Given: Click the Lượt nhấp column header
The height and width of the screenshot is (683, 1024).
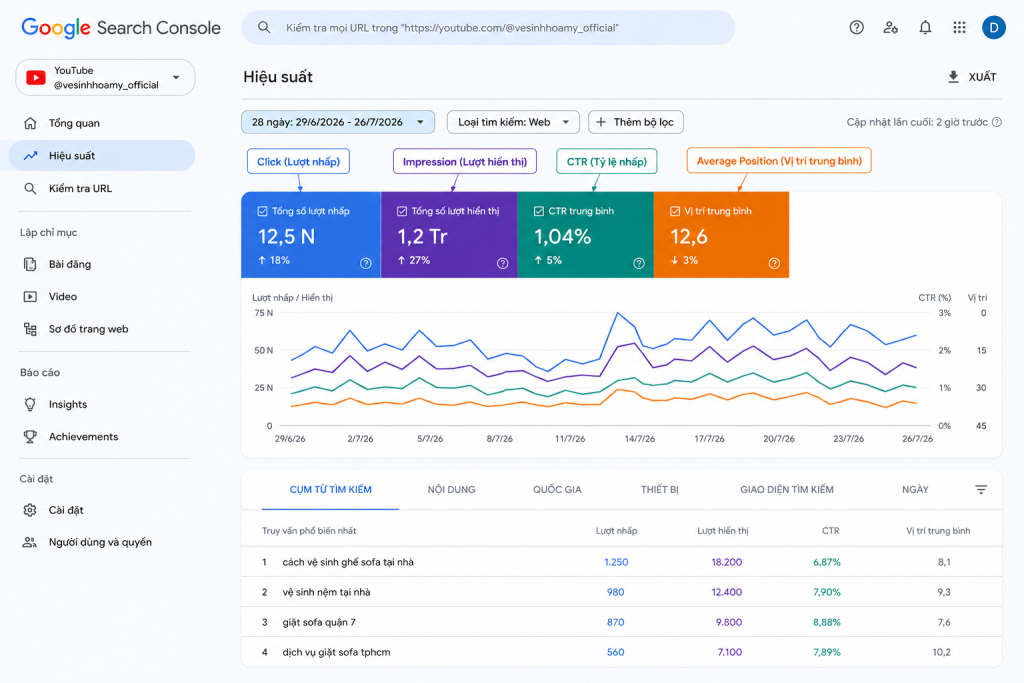Looking at the screenshot, I should point(616,531).
